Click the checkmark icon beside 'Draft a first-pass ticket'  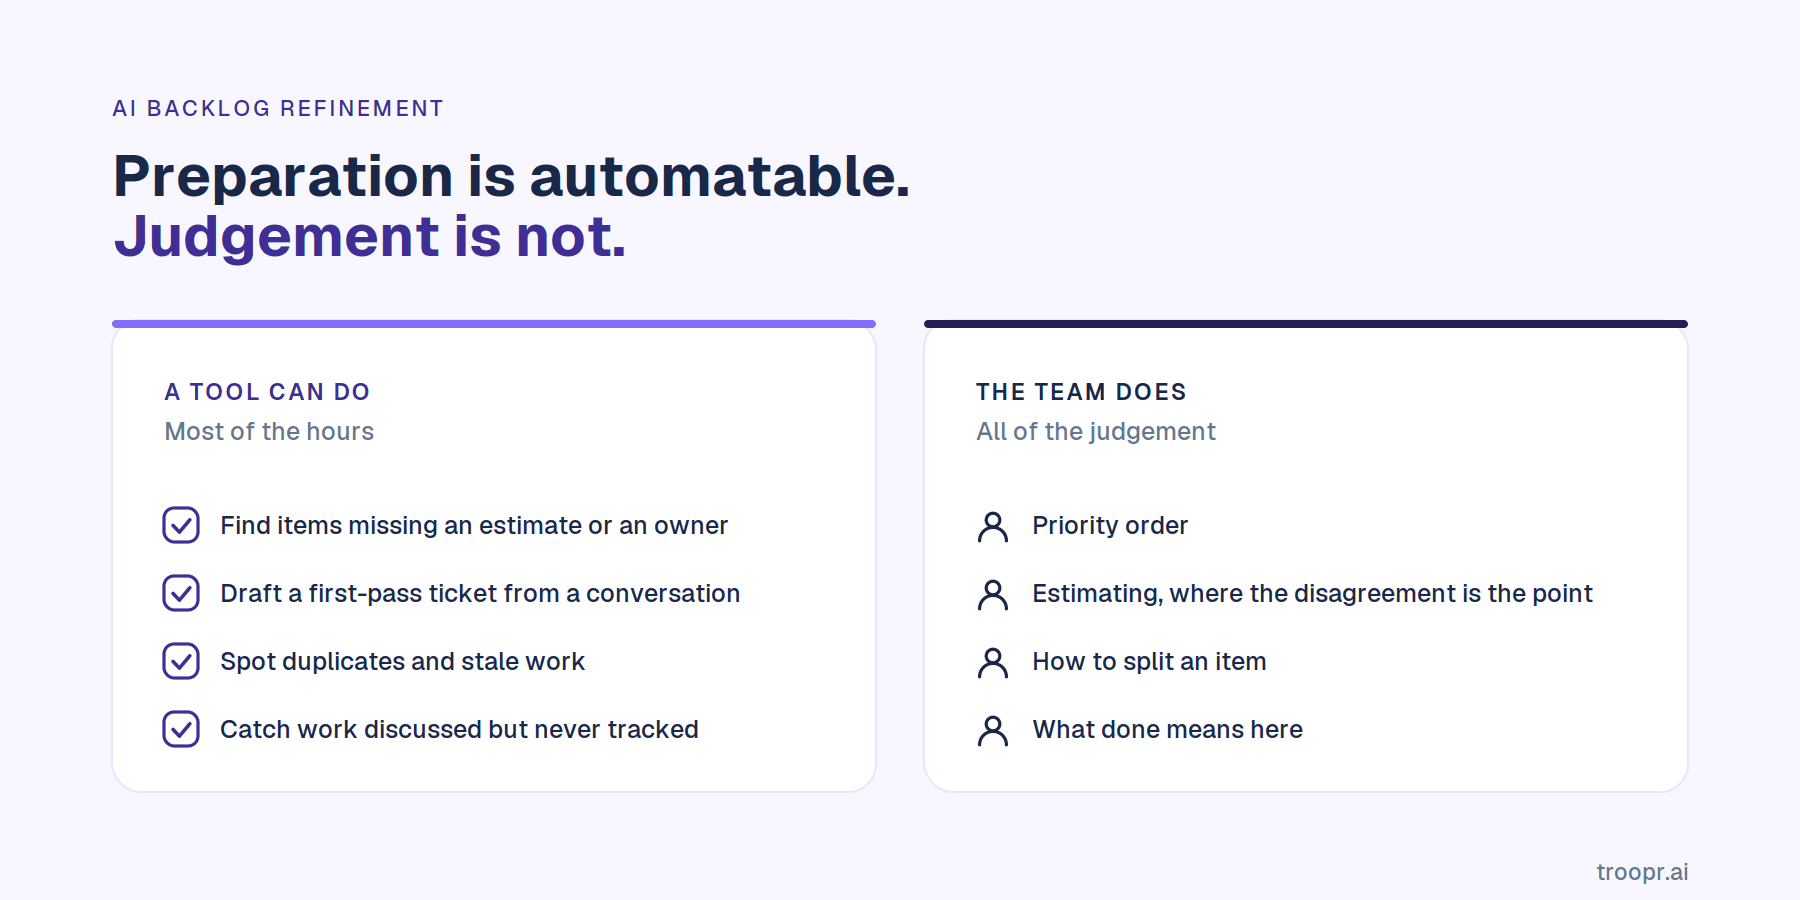pos(181,593)
